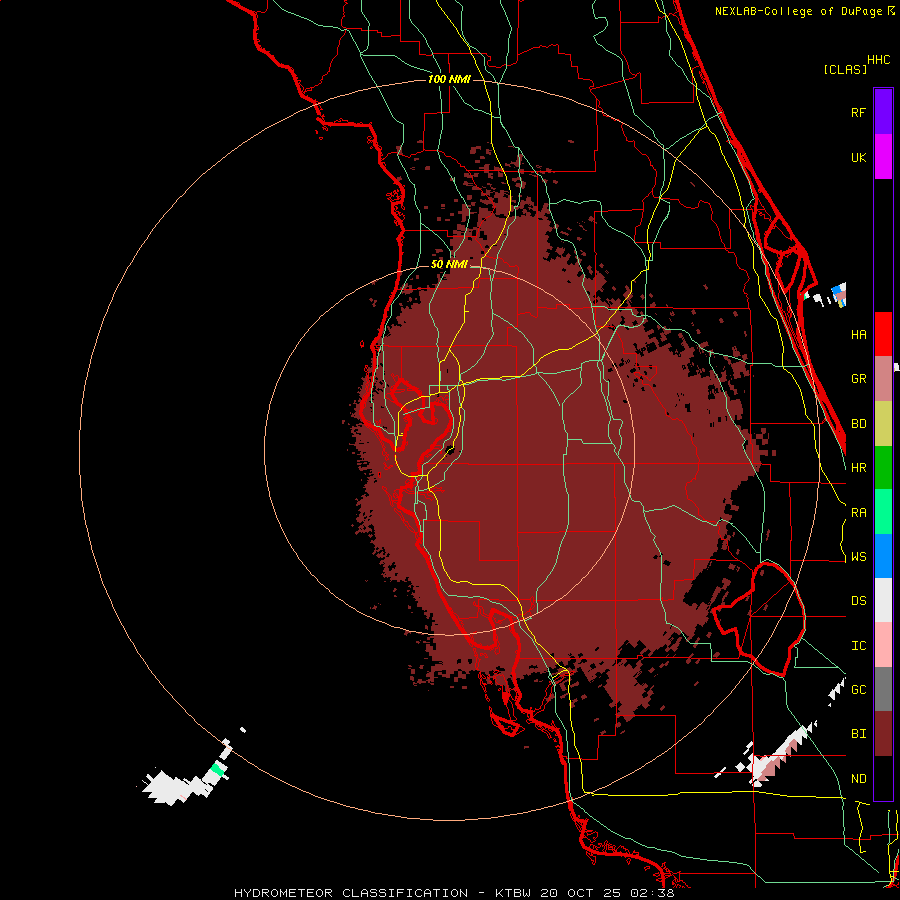Click the IC pink legend swatch
The width and height of the screenshot is (900, 900).
pyautogui.click(x=883, y=645)
